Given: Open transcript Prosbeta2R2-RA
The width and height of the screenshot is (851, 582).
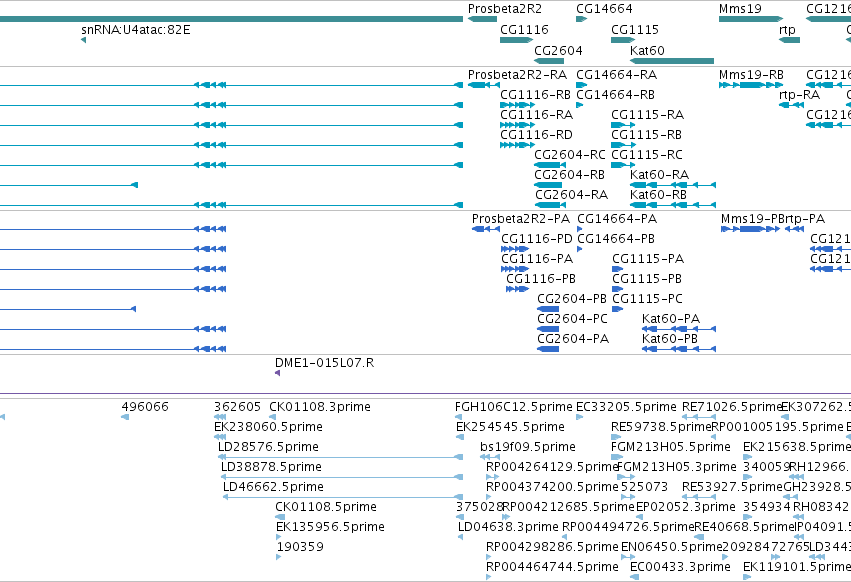Looking at the screenshot, I should click(x=517, y=74).
